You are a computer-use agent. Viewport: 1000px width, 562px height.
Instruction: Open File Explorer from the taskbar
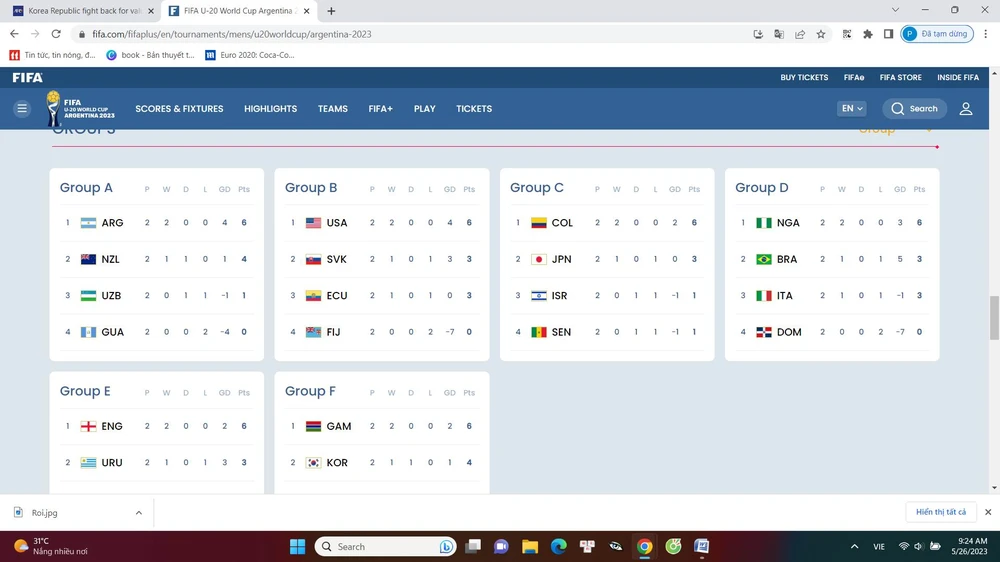[530, 546]
